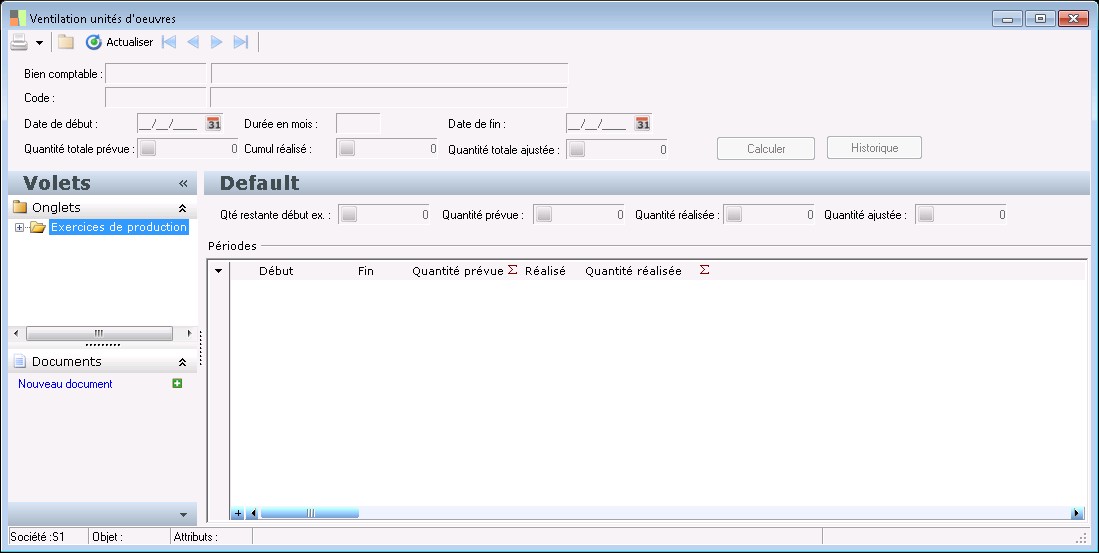Select Exercices de production tree item
The width and height of the screenshot is (1099, 553).
(118, 227)
